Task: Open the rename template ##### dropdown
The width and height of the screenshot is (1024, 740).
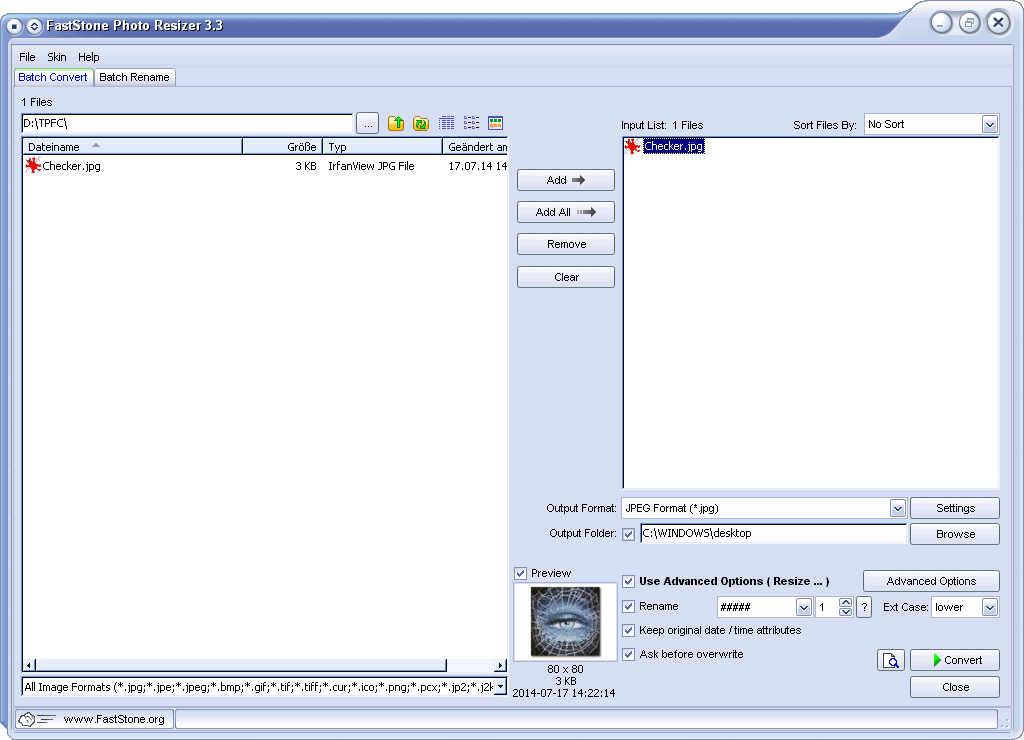Action: coord(804,607)
